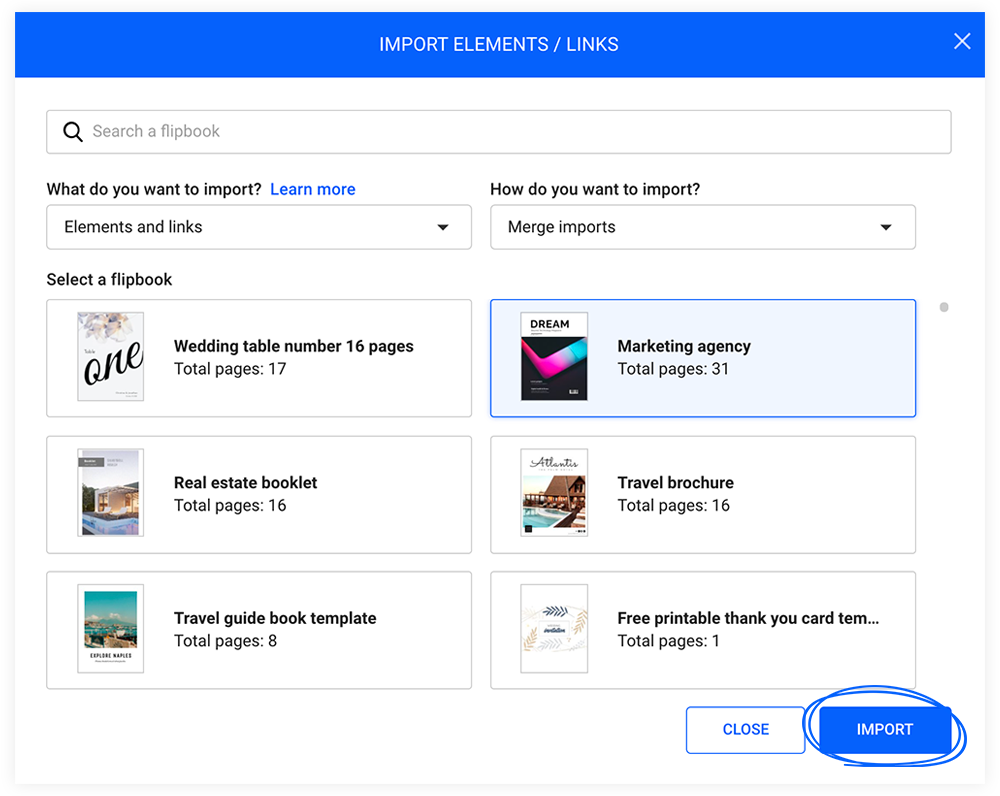Open the Elements and links dropdown

click(259, 227)
